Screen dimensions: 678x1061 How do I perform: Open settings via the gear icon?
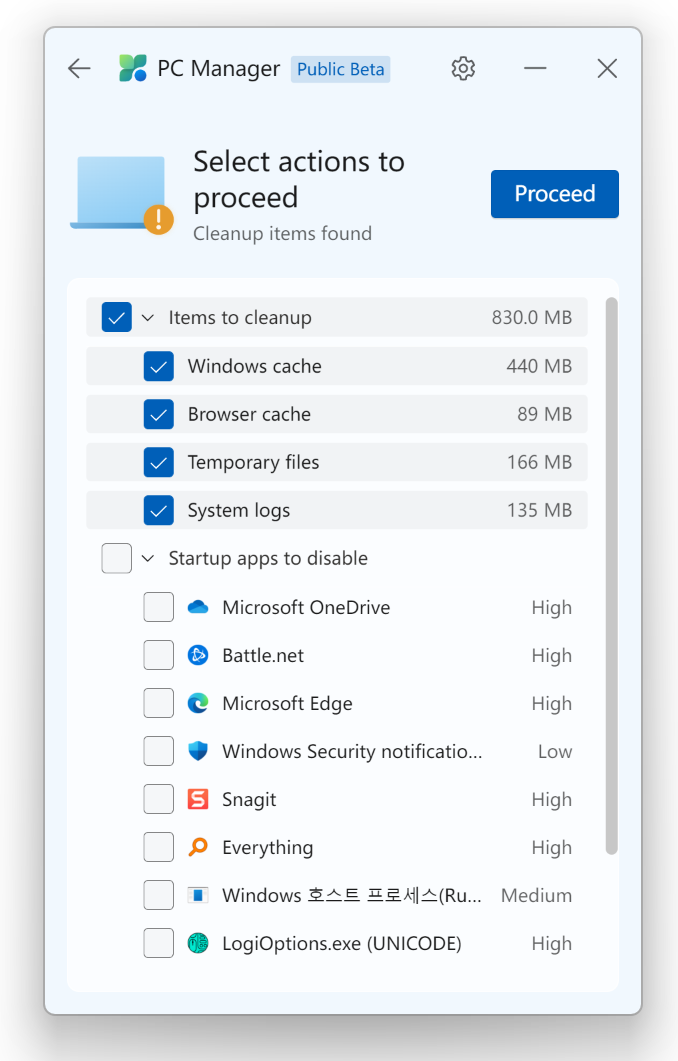coord(463,68)
